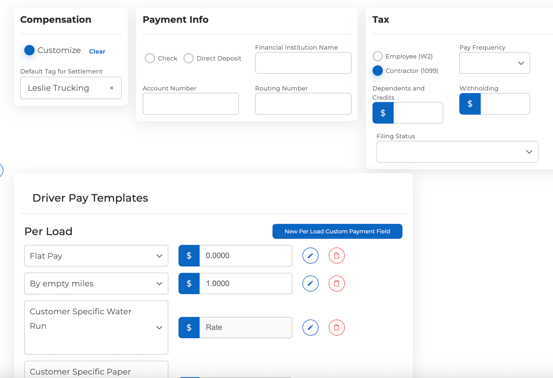Focus the Financial Institution Name field
Viewport: 553px width, 378px height.
tap(303, 63)
